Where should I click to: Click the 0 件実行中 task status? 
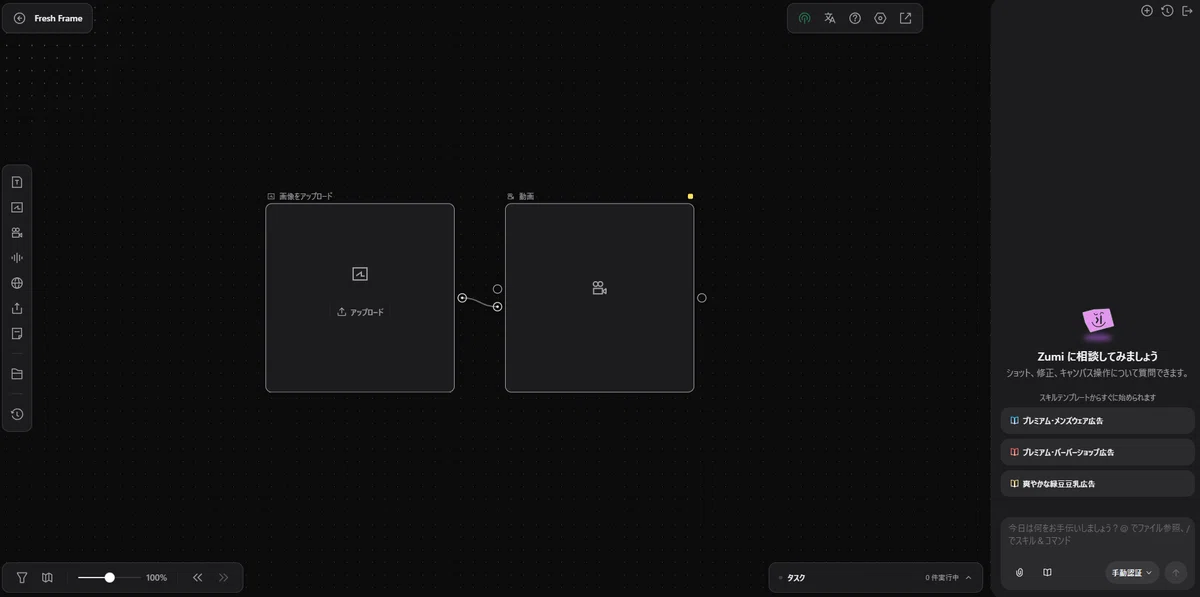coord(942,578)
